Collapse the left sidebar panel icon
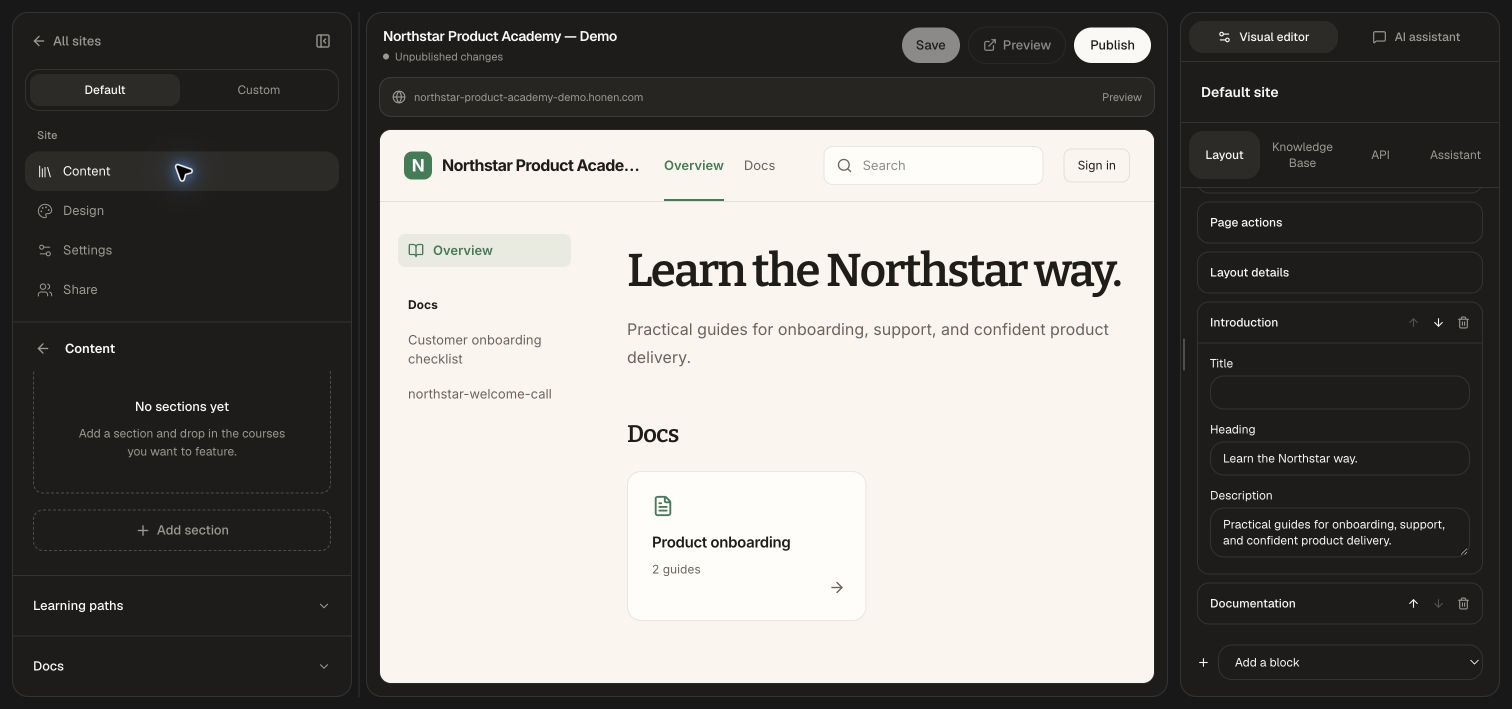The width and height of the screenshot is (1512, 709). pyautogui.click(x=323, y=41)
